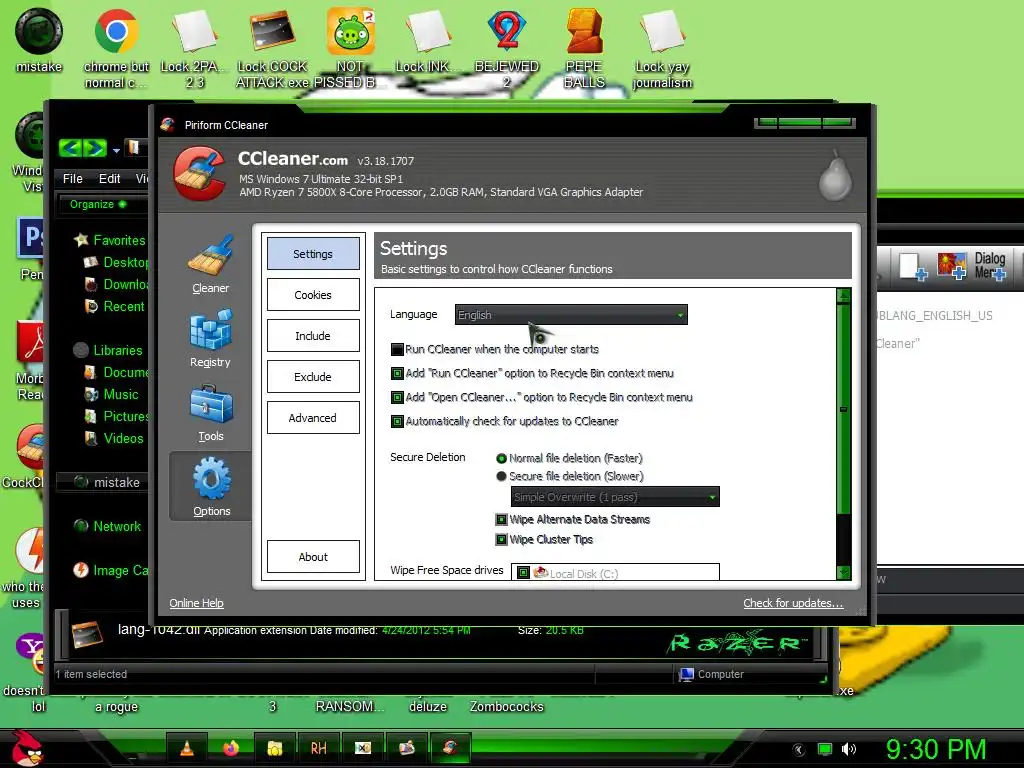Click Dialog Menu icon in background window
This screenshot has height=768, width=1024.
pos(990,266)
